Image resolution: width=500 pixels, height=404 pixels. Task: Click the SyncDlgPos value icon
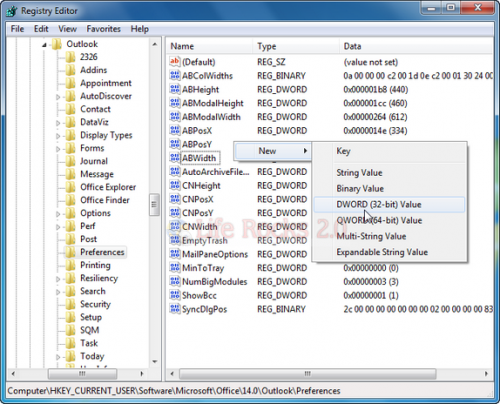[175, 309]
